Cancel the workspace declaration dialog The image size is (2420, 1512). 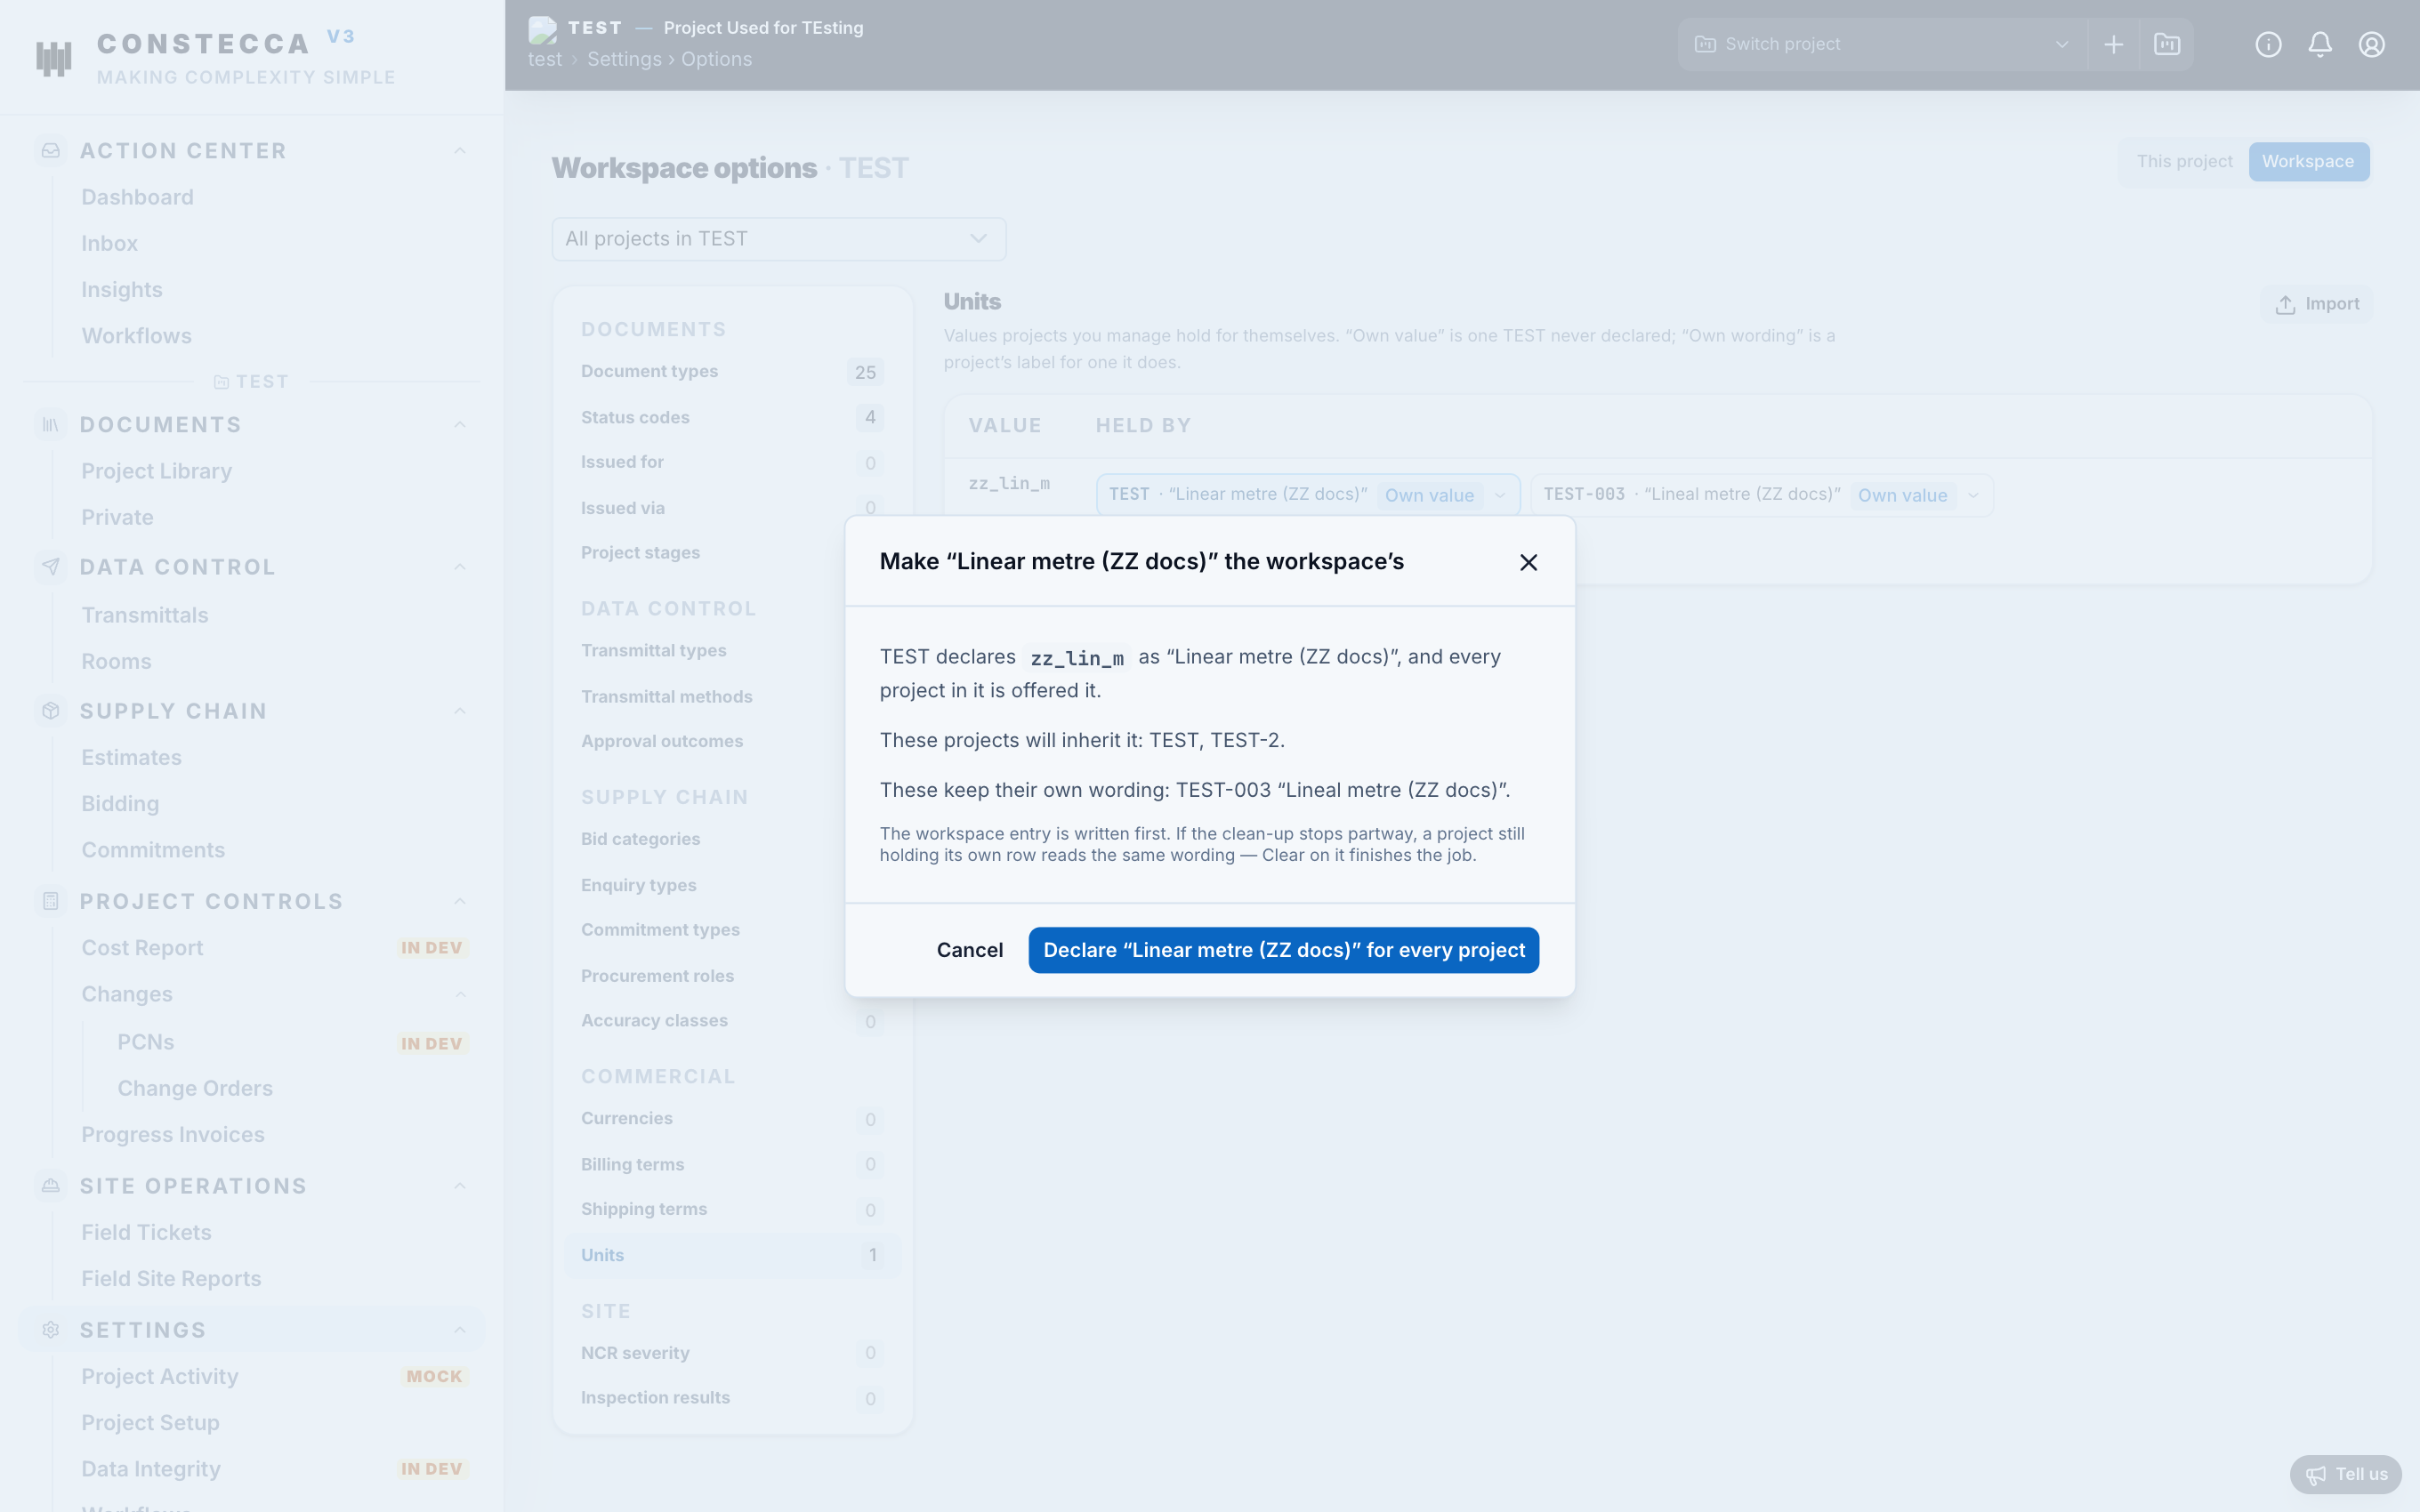tap(969, 950)
